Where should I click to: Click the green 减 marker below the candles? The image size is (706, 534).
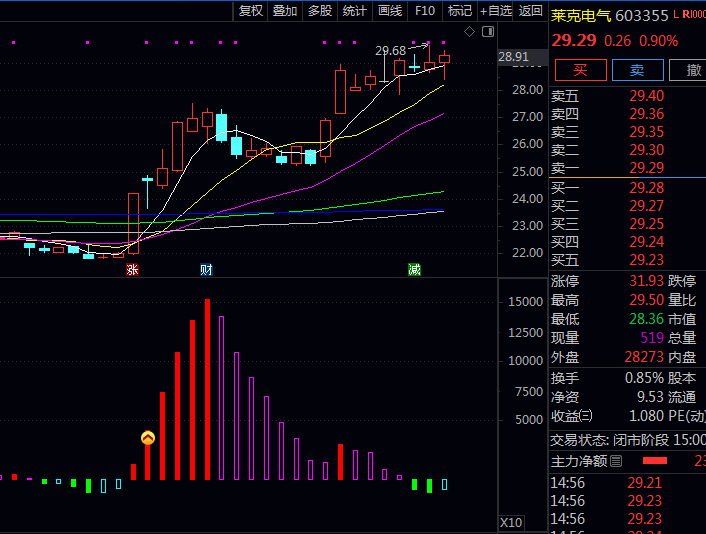click(414, 270)
